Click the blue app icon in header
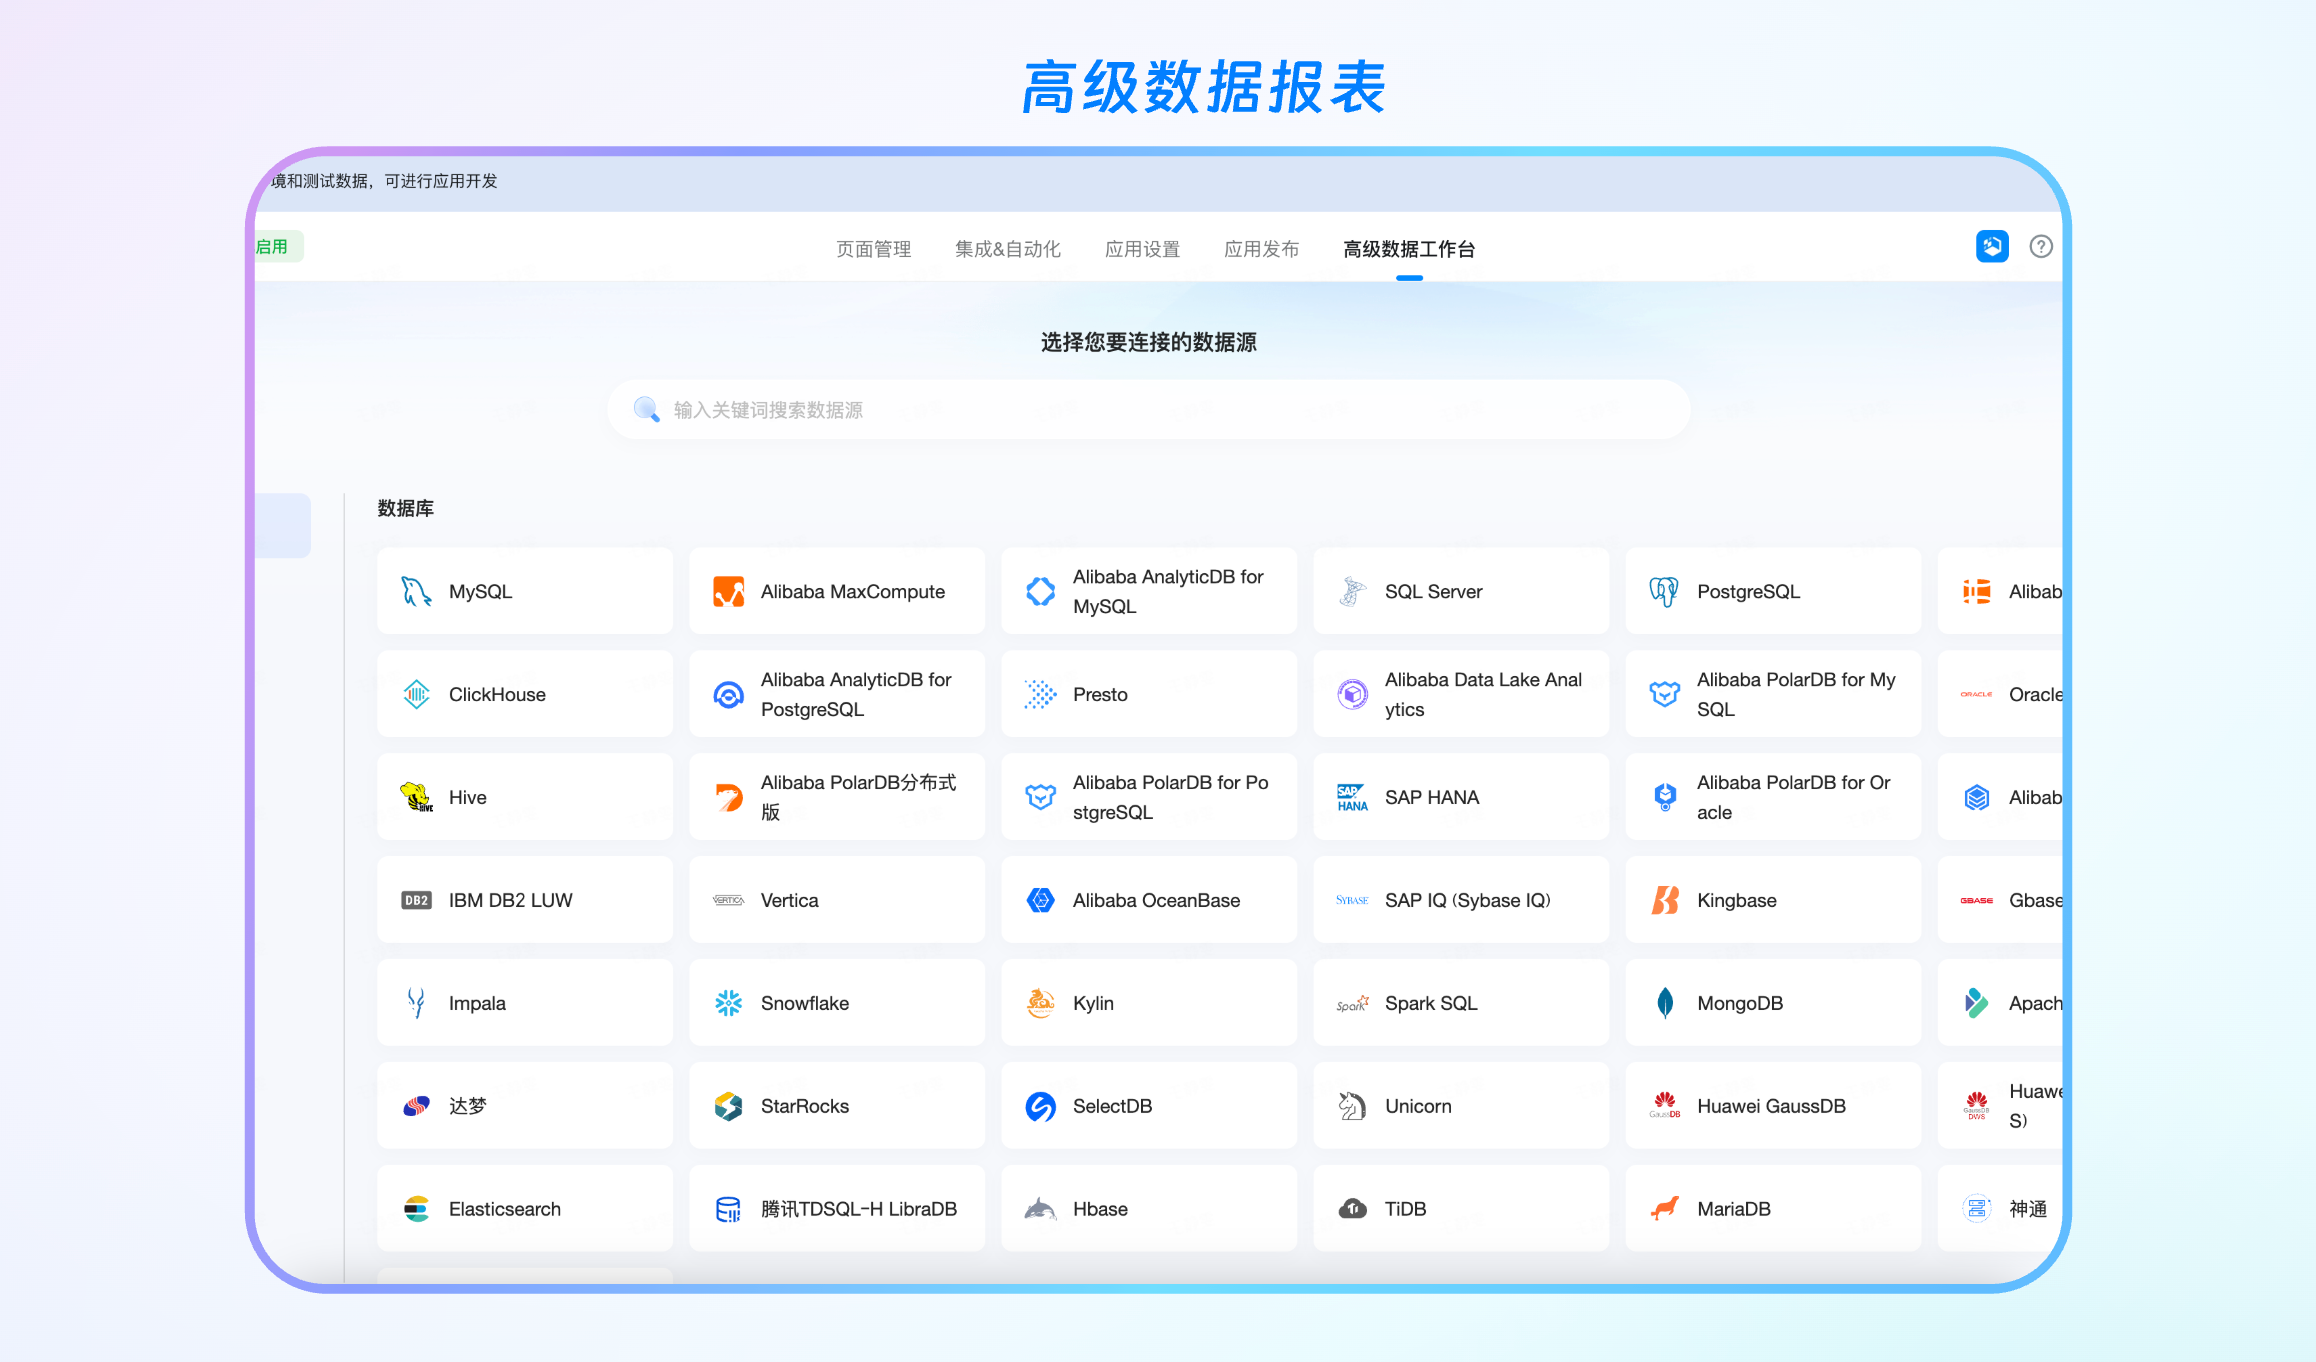The width and height of the screenshot is (2316, 1362). click(x=1992, y=246)
